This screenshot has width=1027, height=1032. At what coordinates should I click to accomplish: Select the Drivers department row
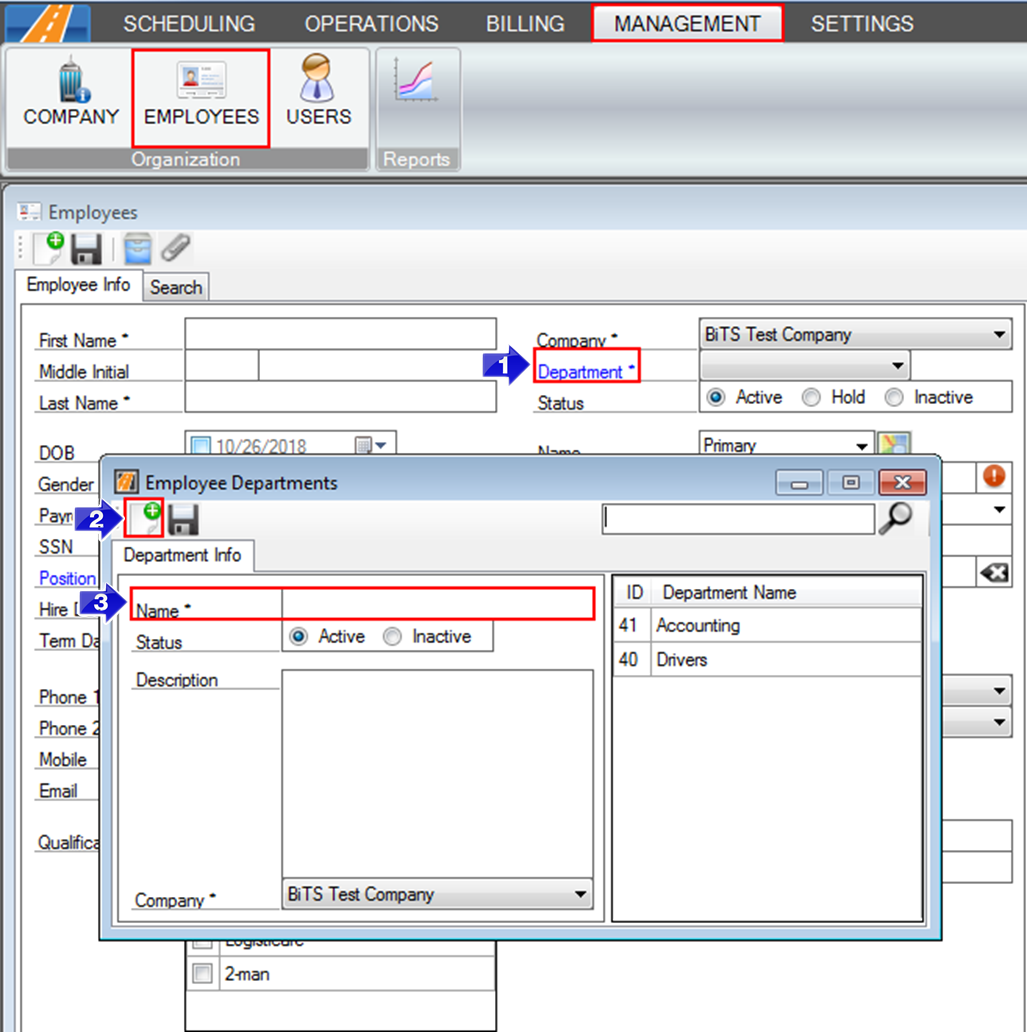pyautogui.click(x=768, y=659)
